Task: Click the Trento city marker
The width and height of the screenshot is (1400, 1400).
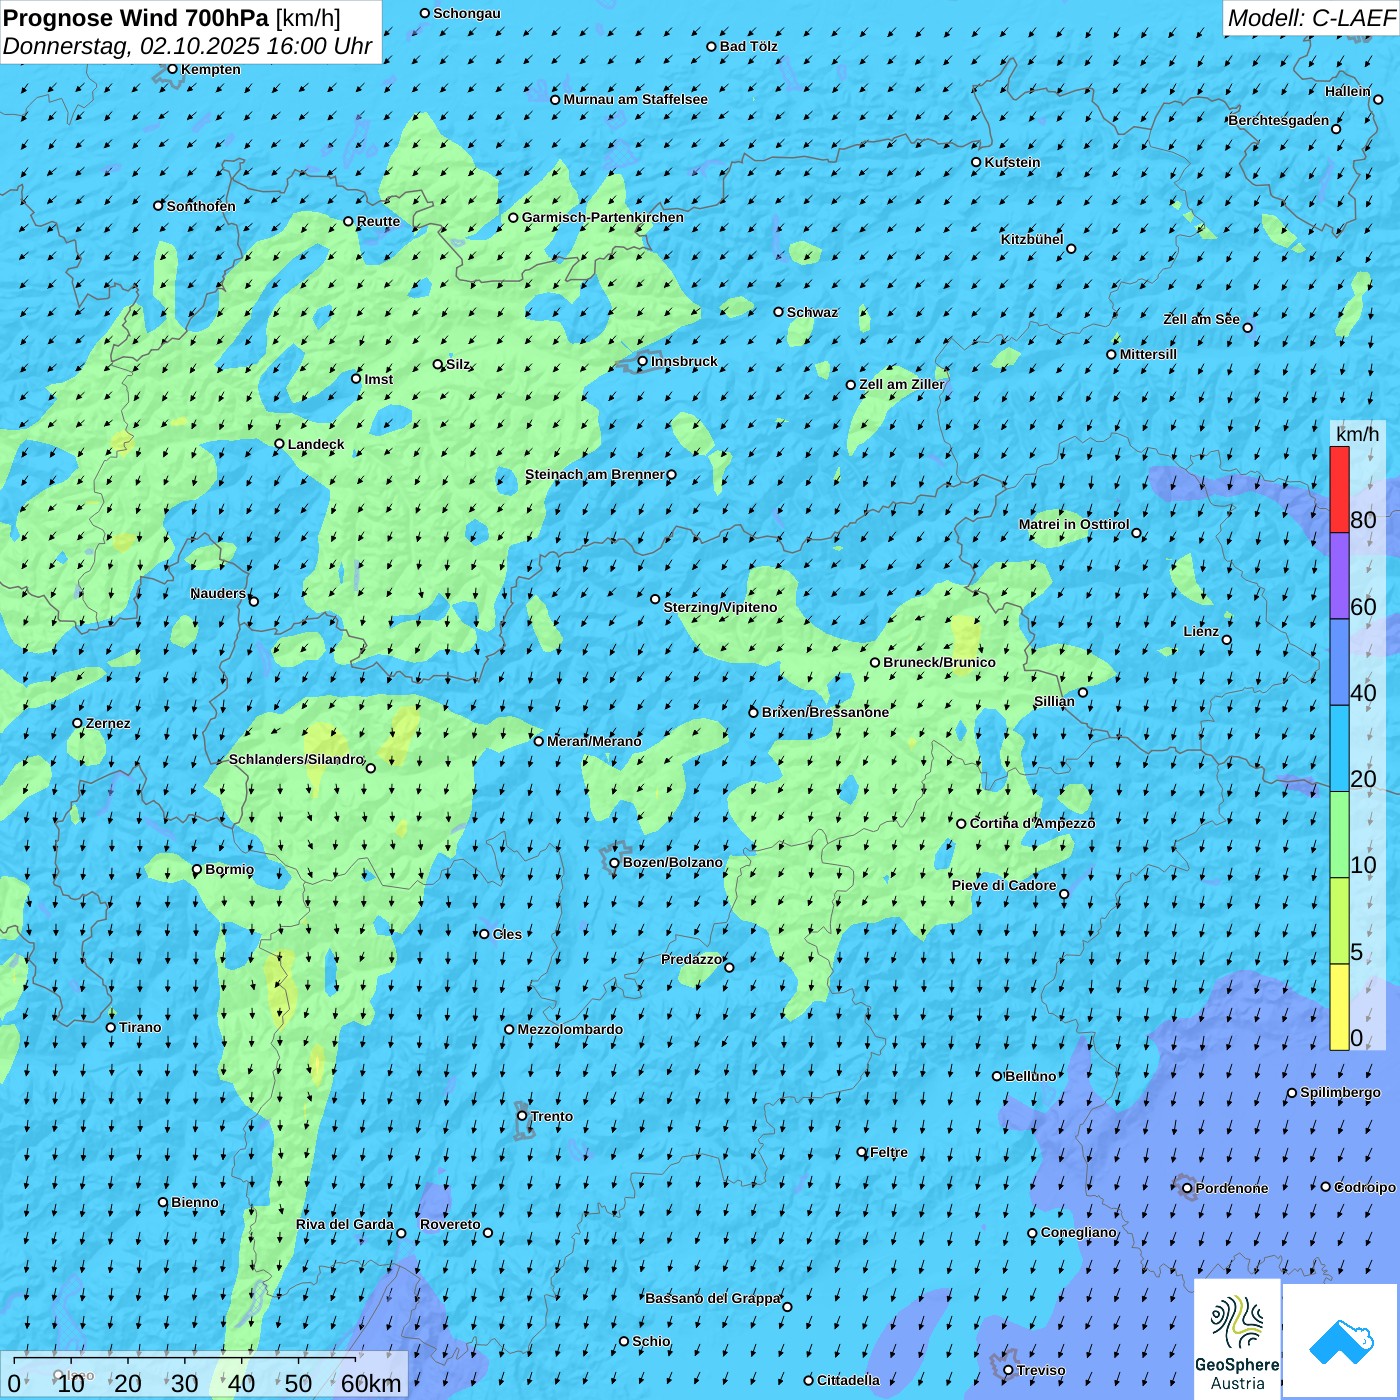Action: 522,1116
